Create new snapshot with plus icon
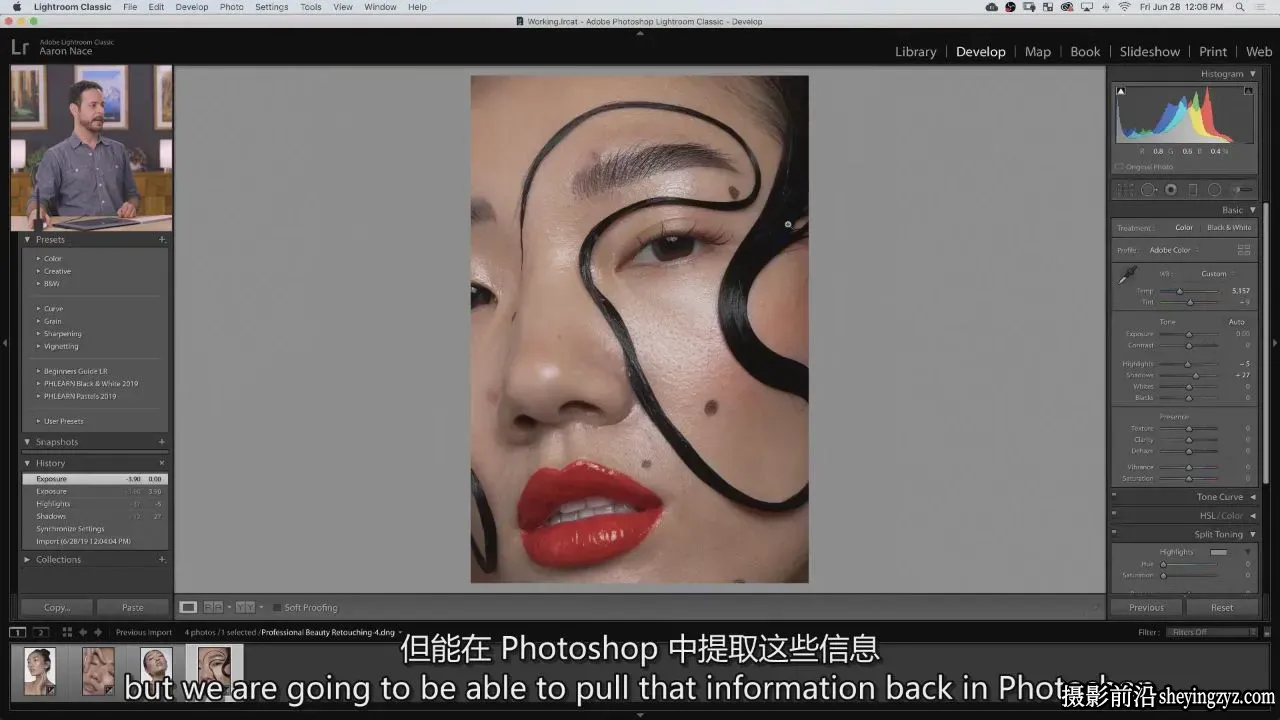Viewport: 1280px width, 720px height. click(x=162, y=442)
